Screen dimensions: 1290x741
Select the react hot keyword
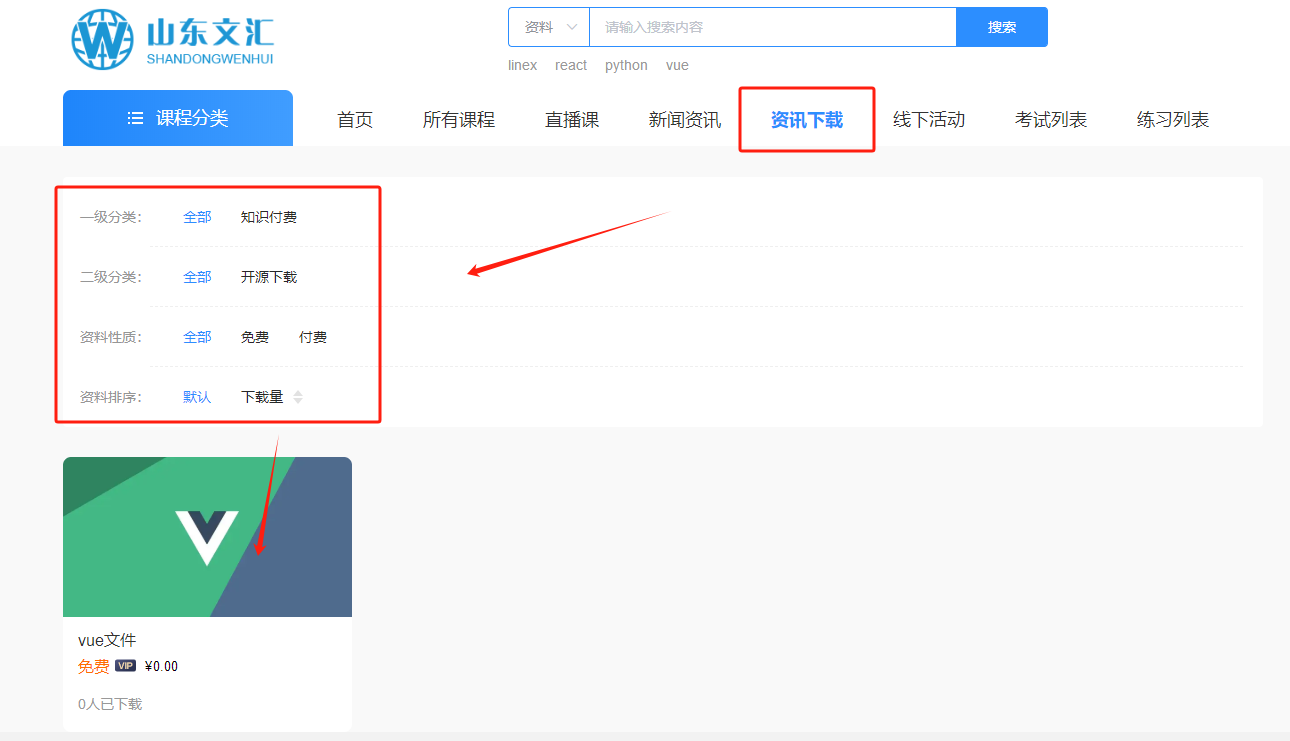tap(571, 65)
